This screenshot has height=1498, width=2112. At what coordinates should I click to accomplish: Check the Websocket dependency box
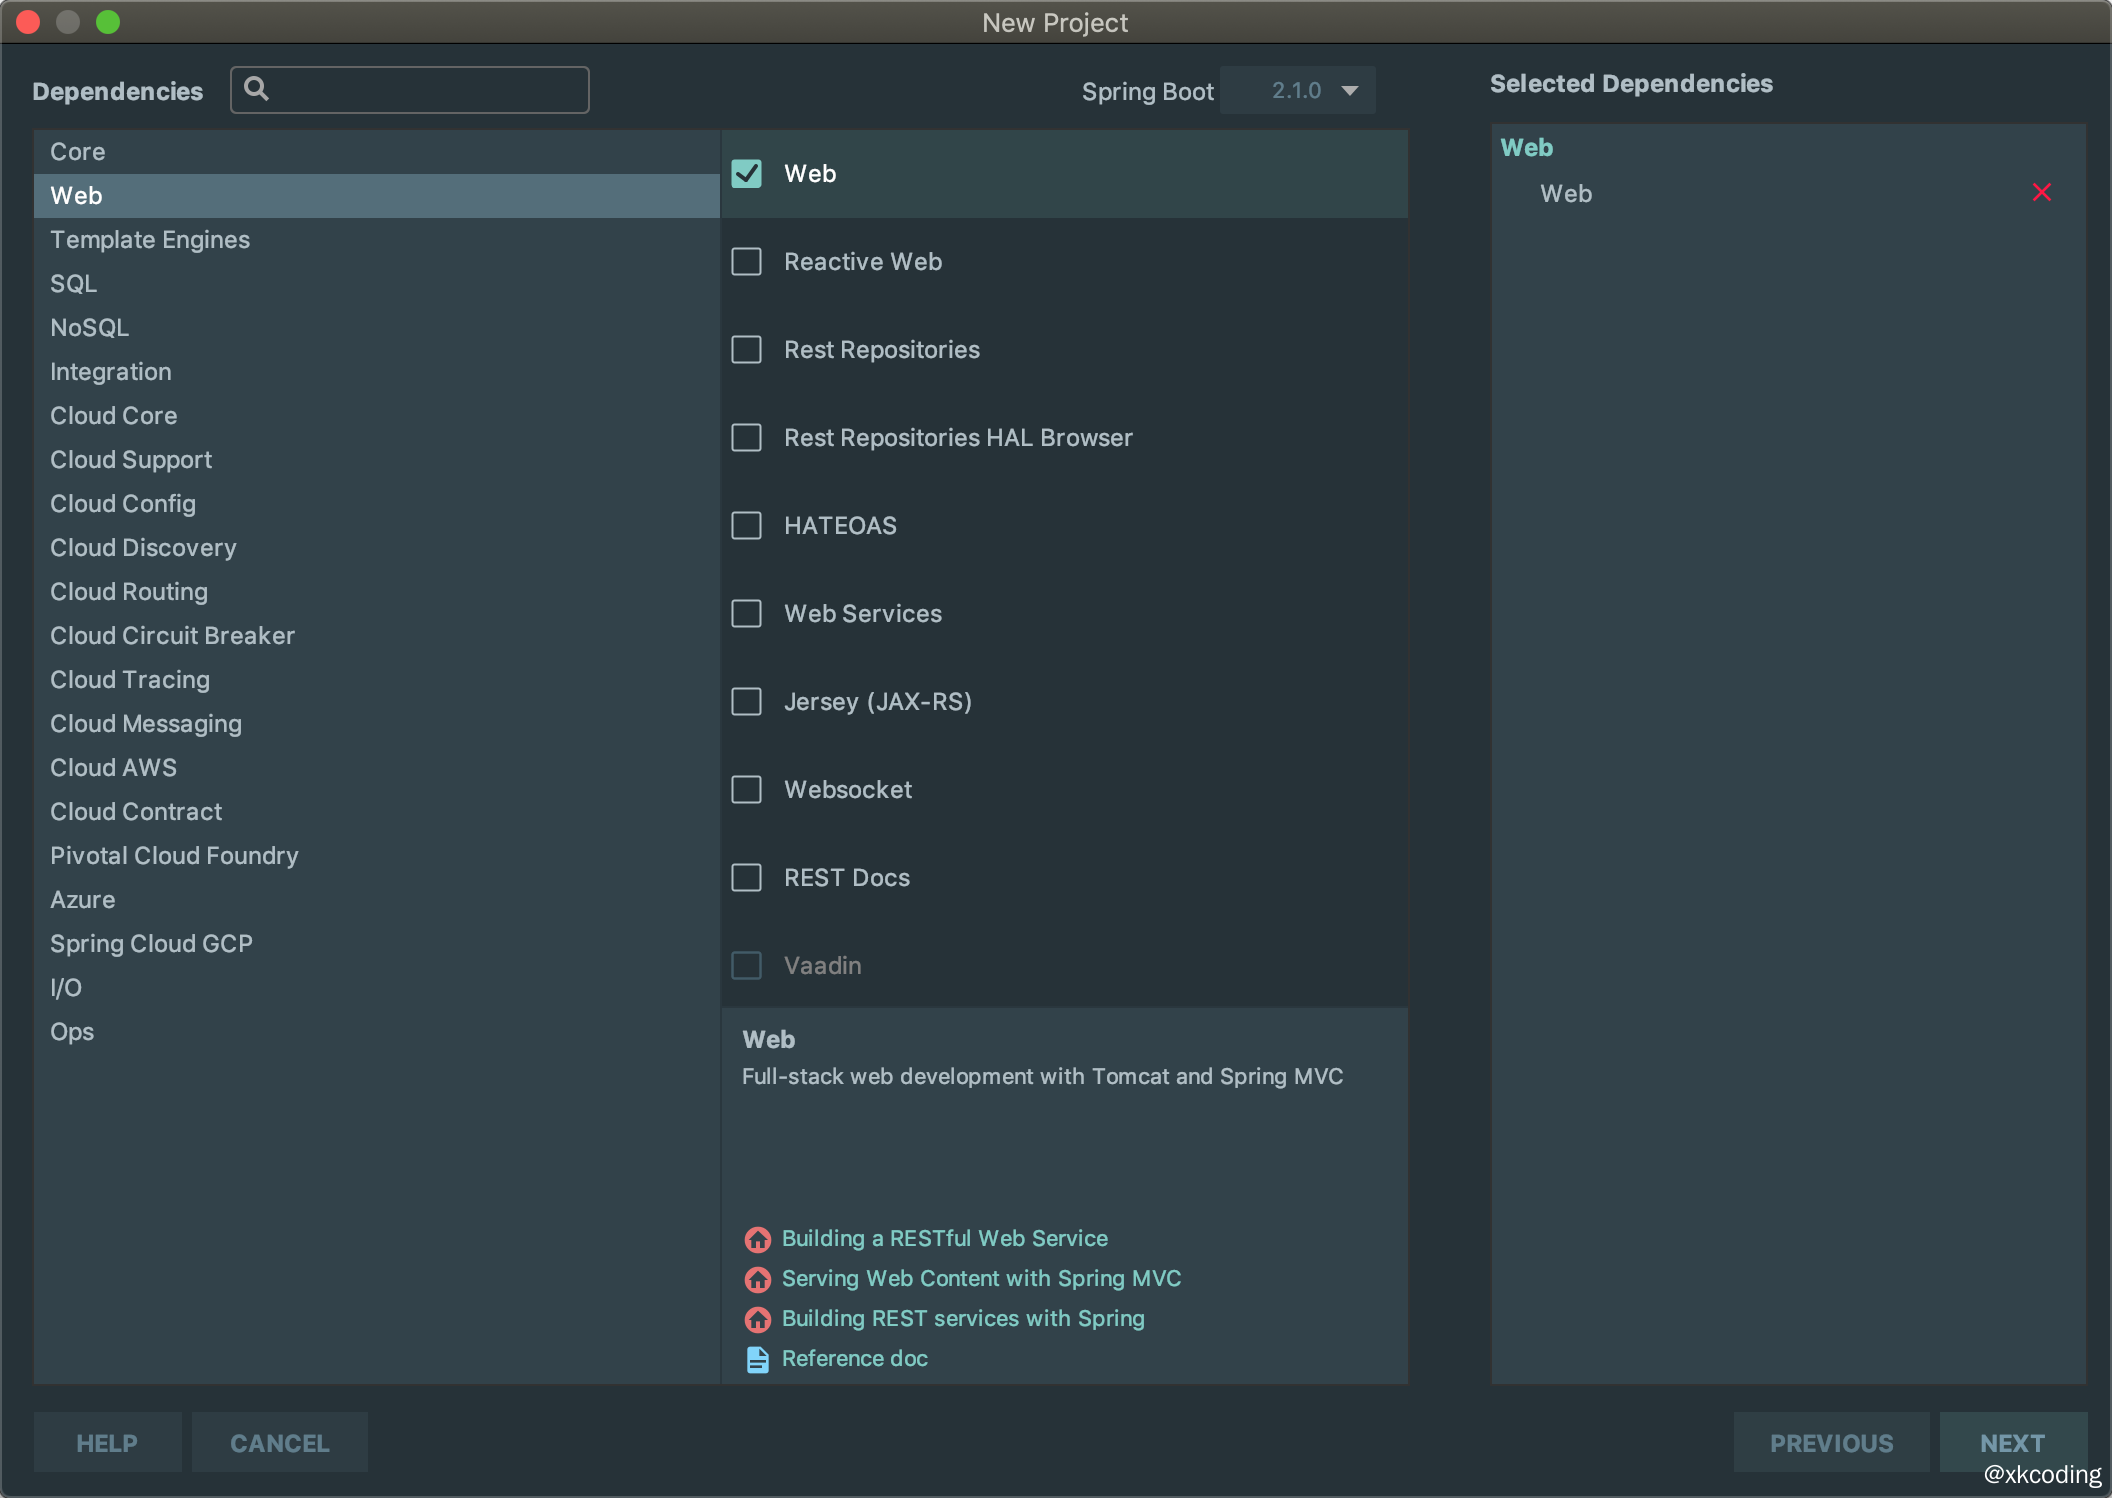tap(747, 790)
